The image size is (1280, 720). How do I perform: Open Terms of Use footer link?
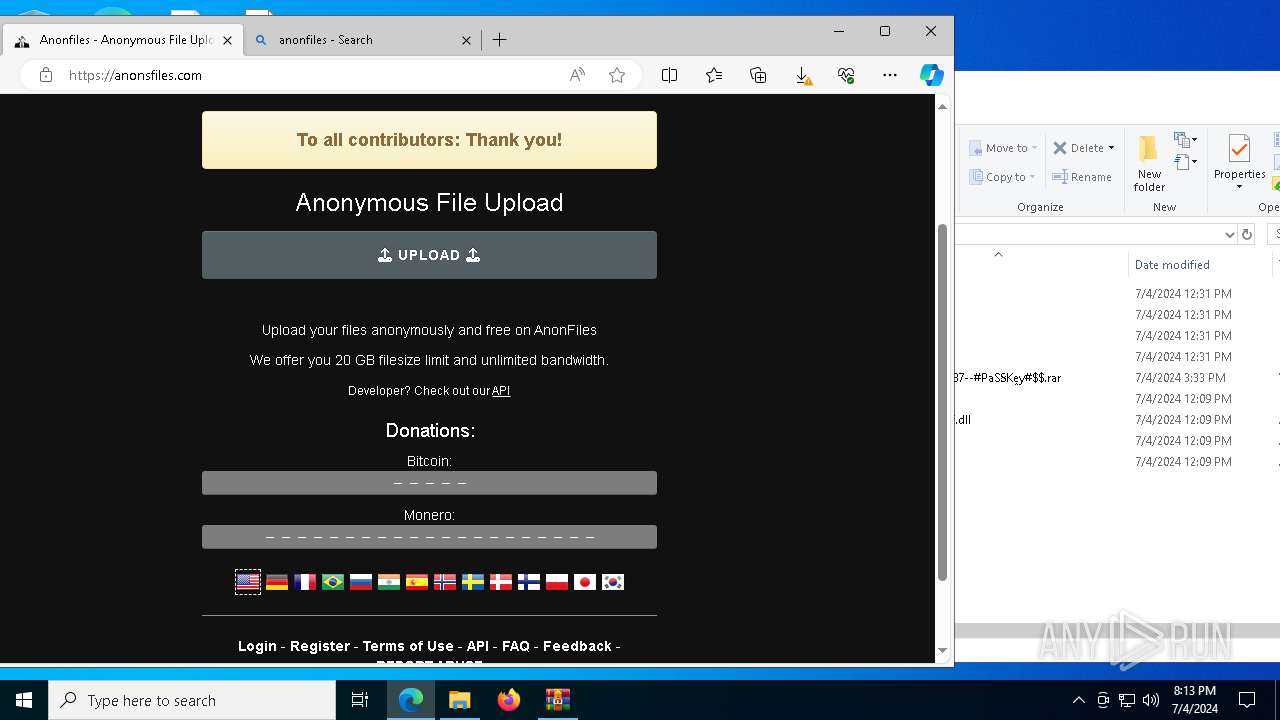point(408,646)
